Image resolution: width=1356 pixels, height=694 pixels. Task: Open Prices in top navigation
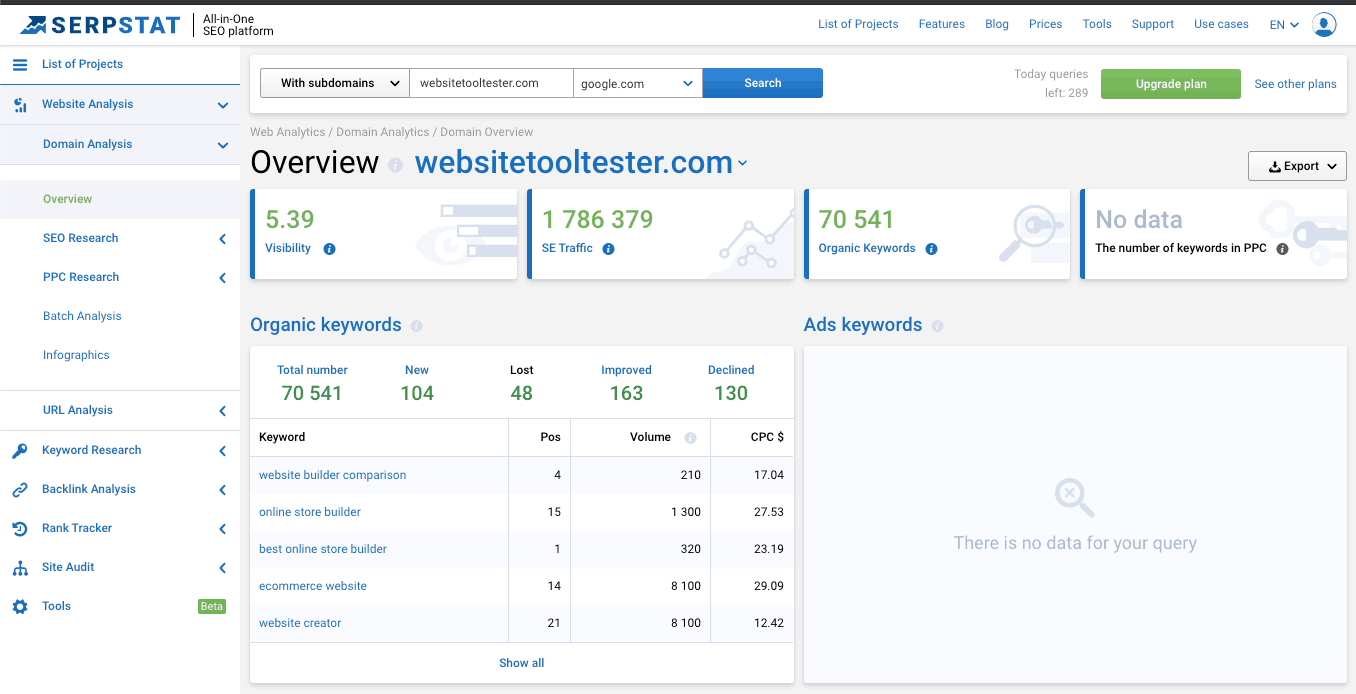click(x=1045, y=24)
